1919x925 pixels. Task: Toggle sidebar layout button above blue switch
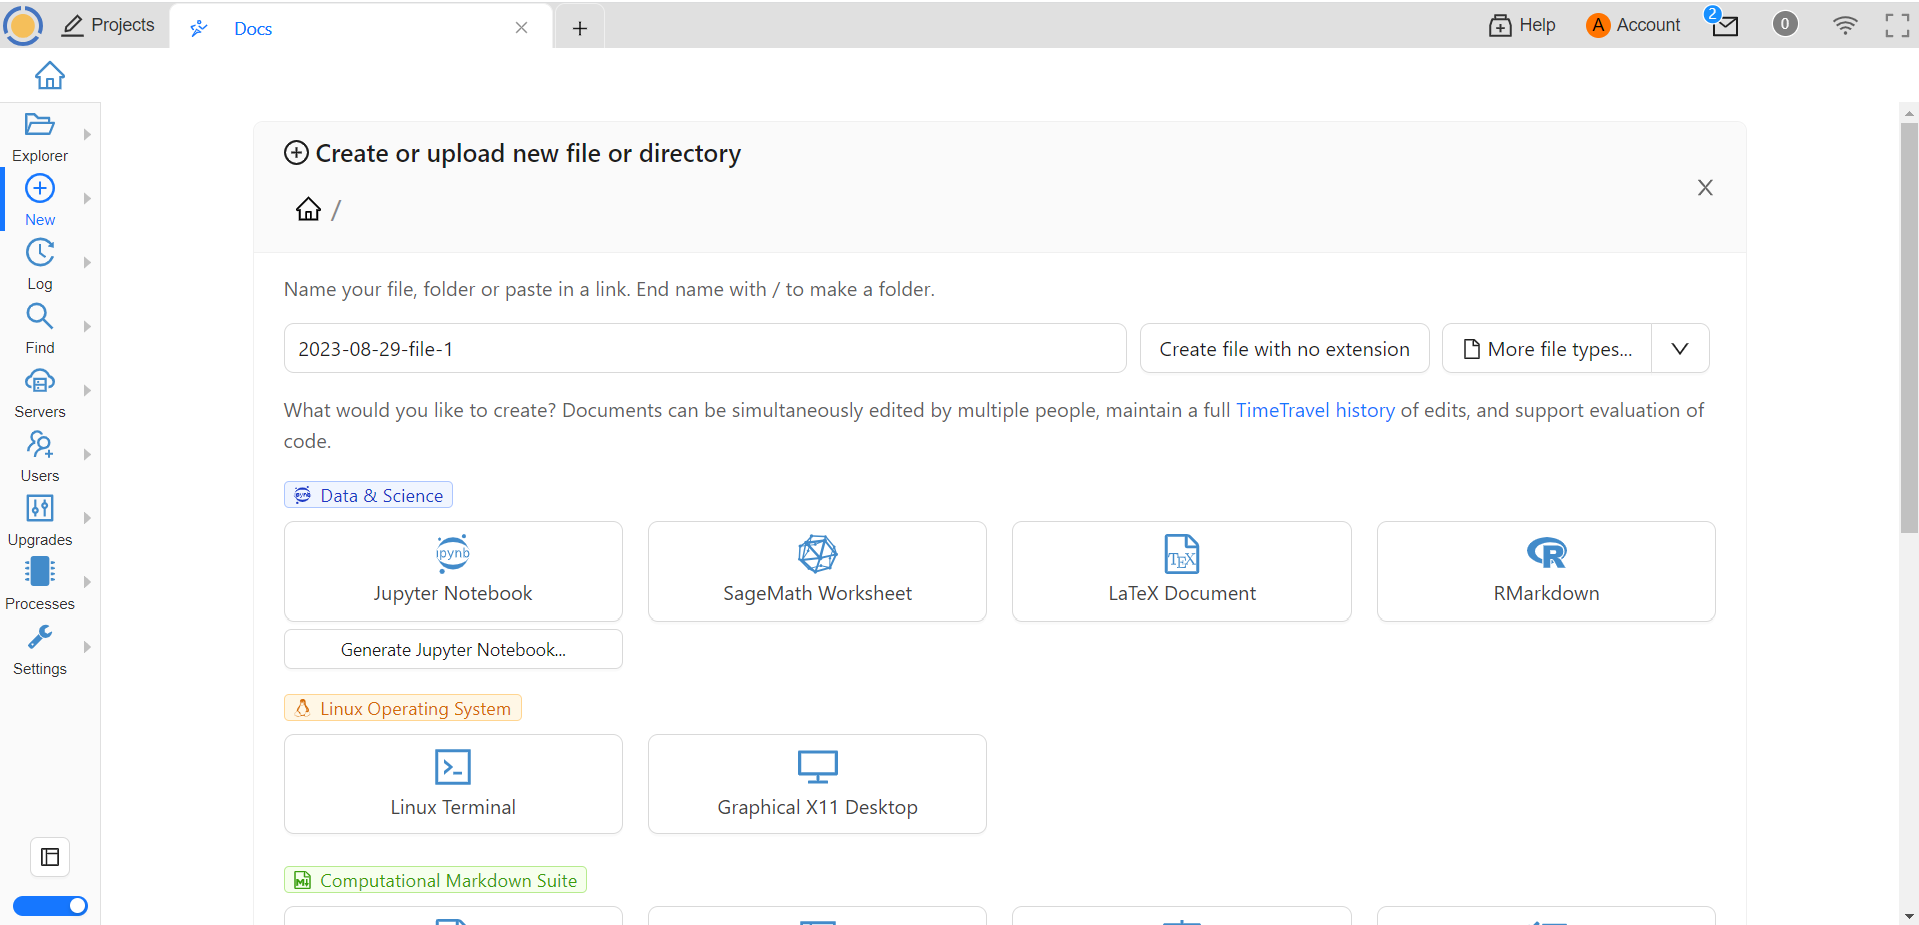[50, 857]
